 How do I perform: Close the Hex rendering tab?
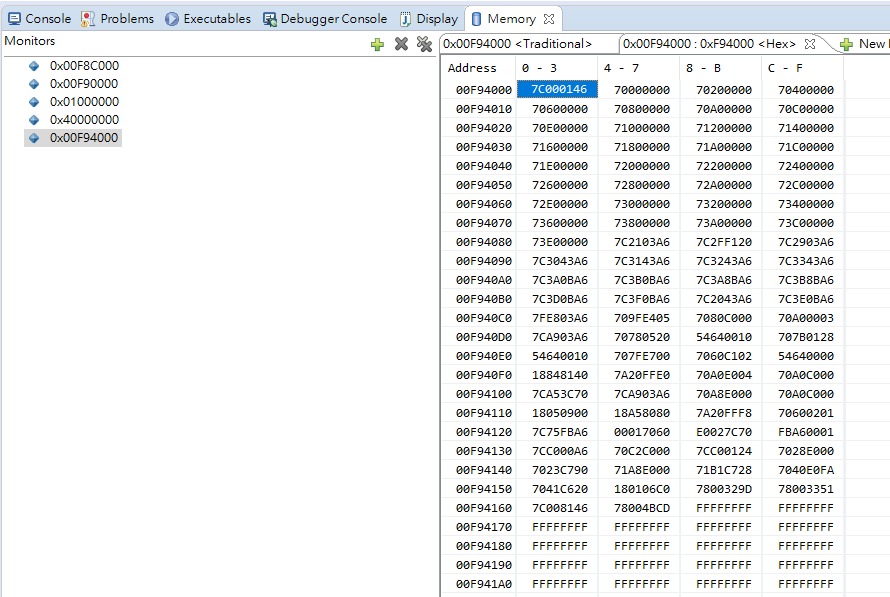812,44
